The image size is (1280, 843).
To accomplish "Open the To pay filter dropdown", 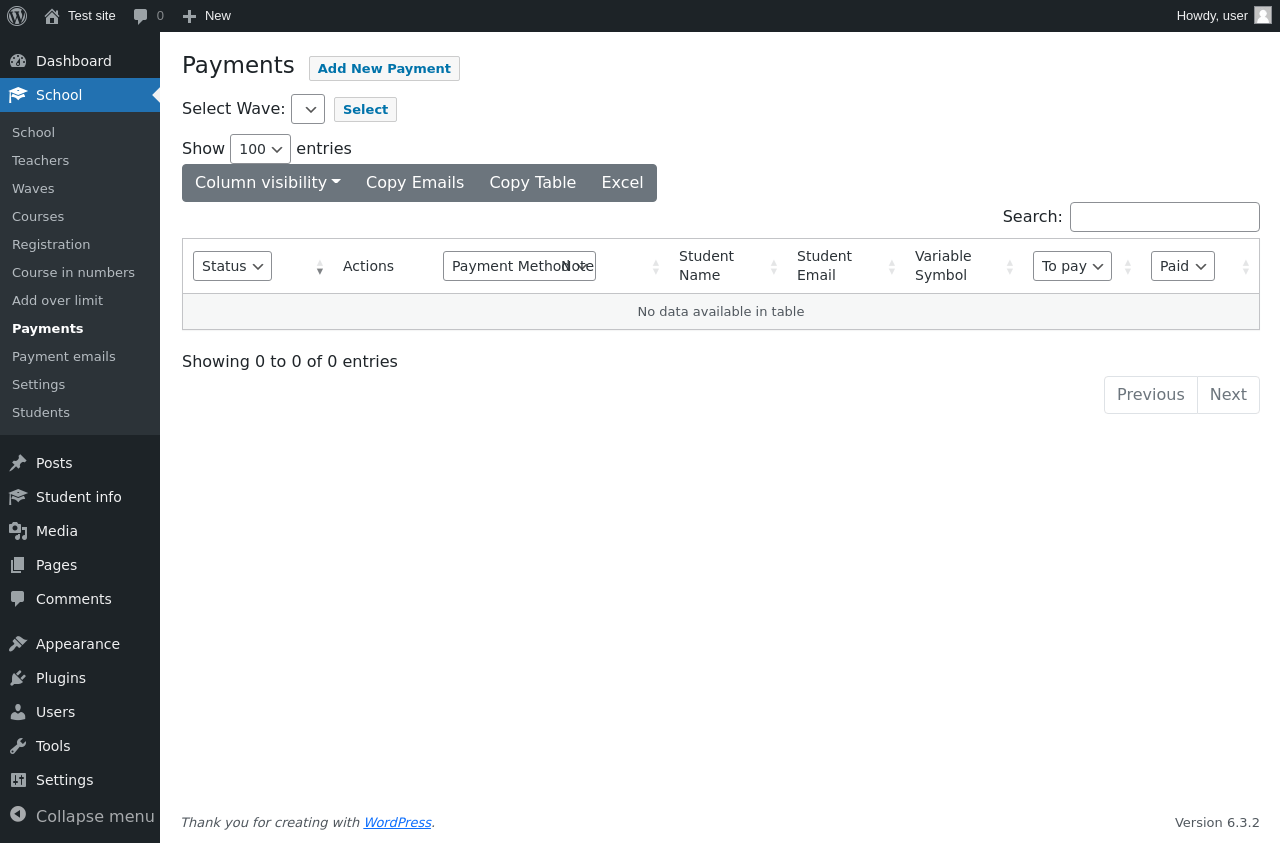I will coord(1072,266).
